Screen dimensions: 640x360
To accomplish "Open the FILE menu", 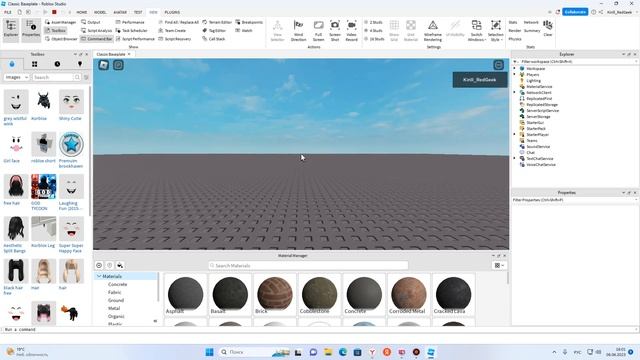I will 8,12.
